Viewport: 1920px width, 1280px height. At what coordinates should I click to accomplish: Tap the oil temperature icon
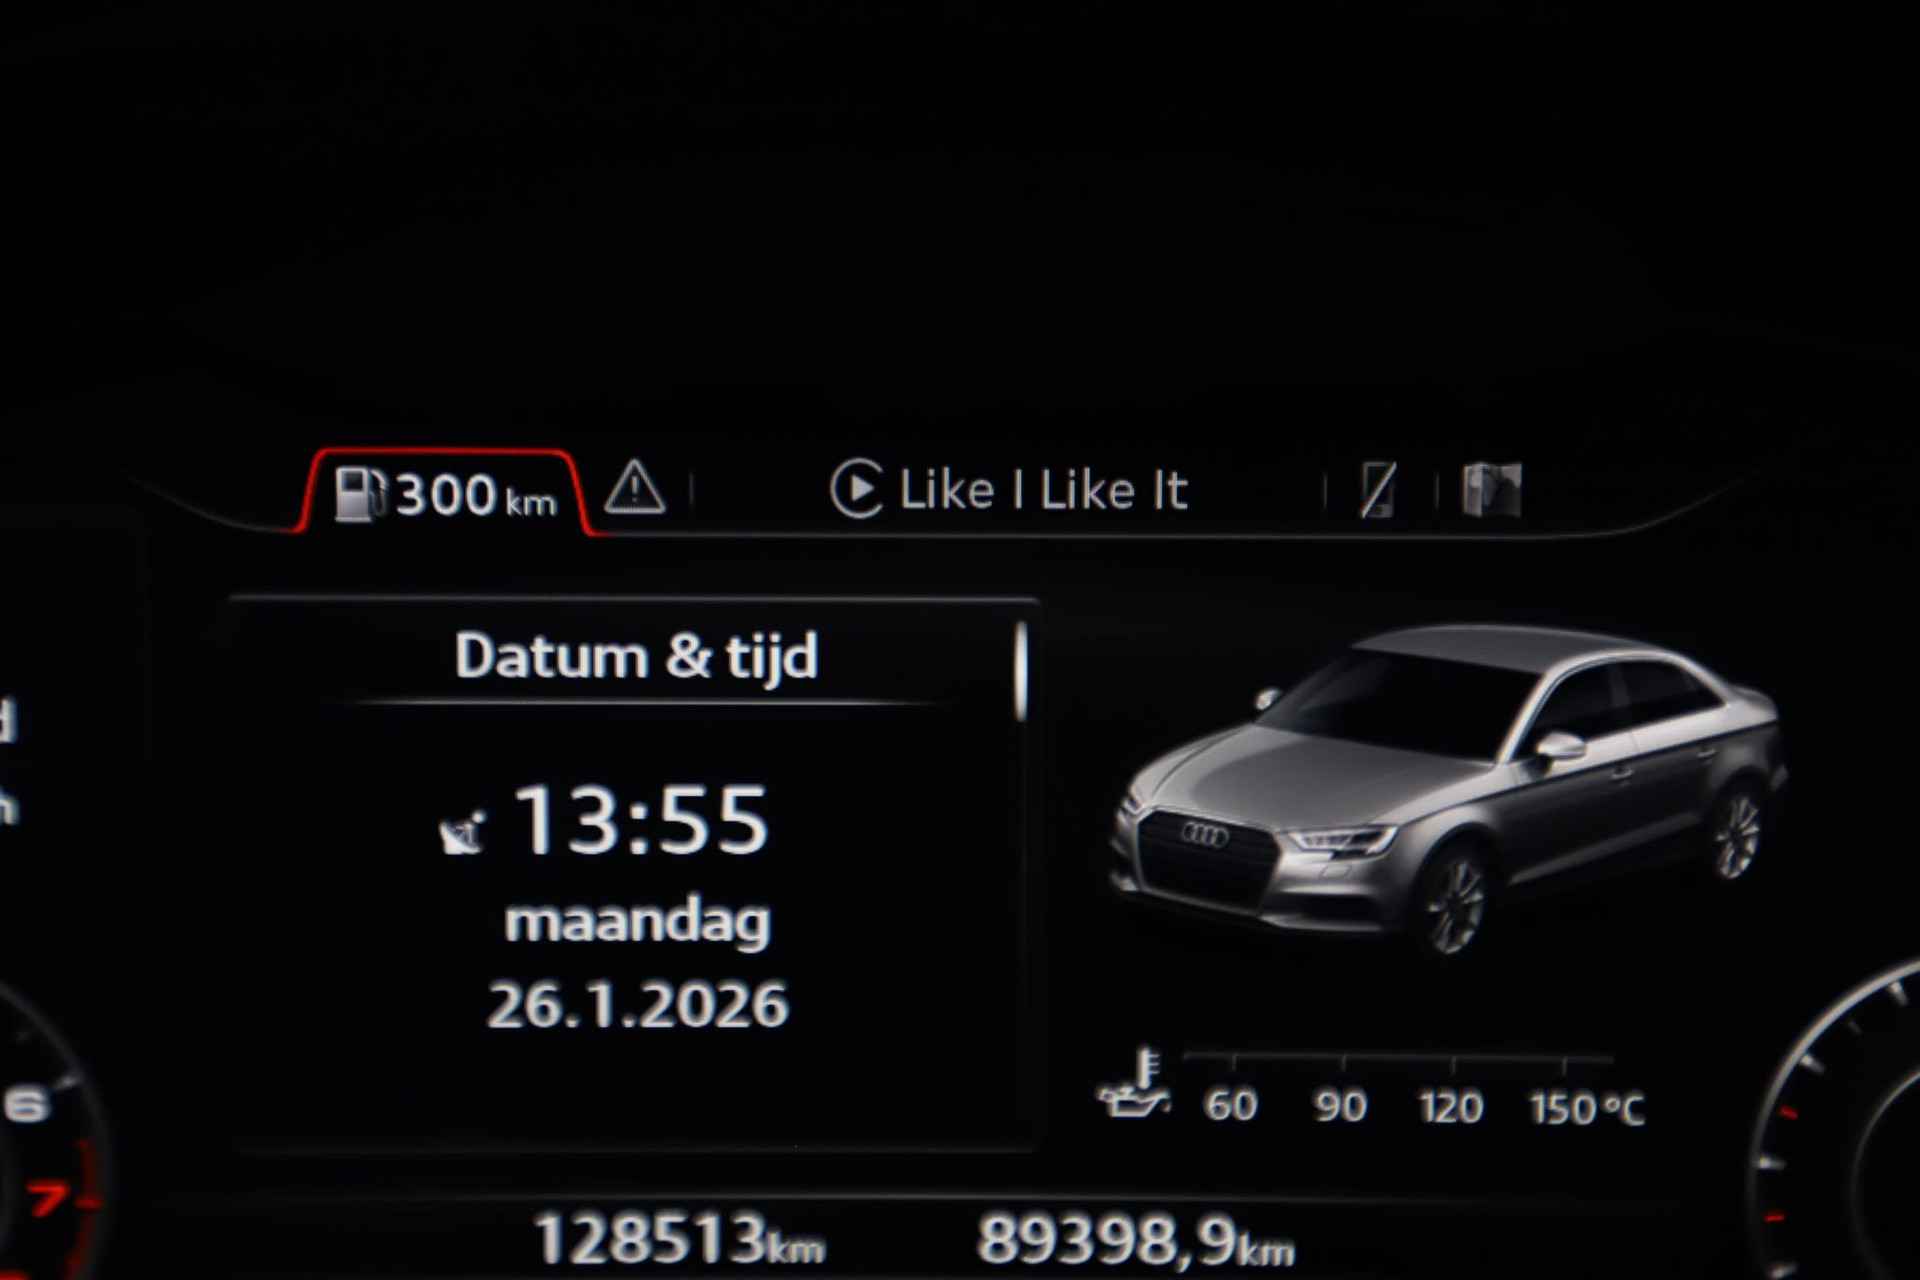point(1135,1082)
